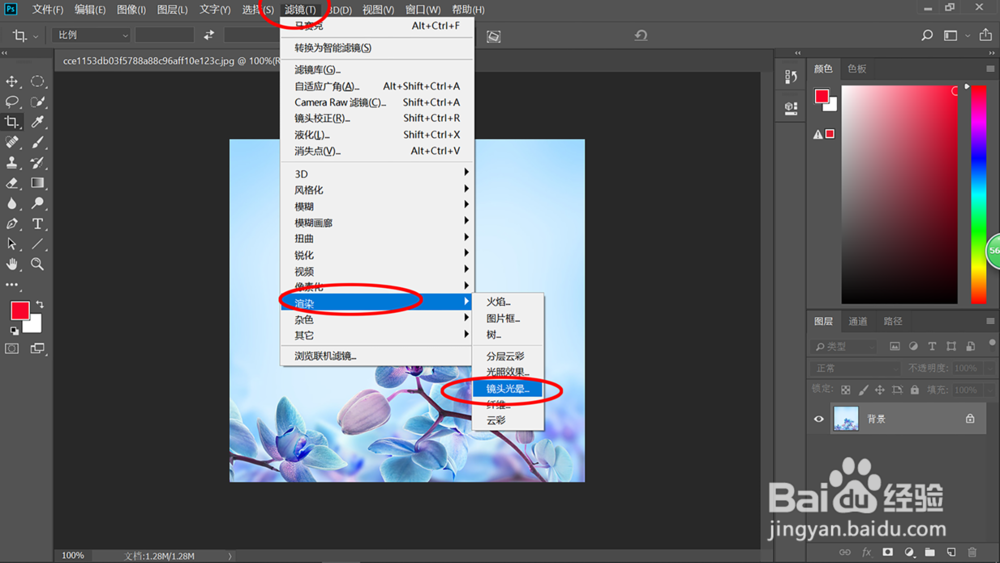Open the 类型 layer filter dropdown
The image size is (1000, 563).
pos(844,347)
